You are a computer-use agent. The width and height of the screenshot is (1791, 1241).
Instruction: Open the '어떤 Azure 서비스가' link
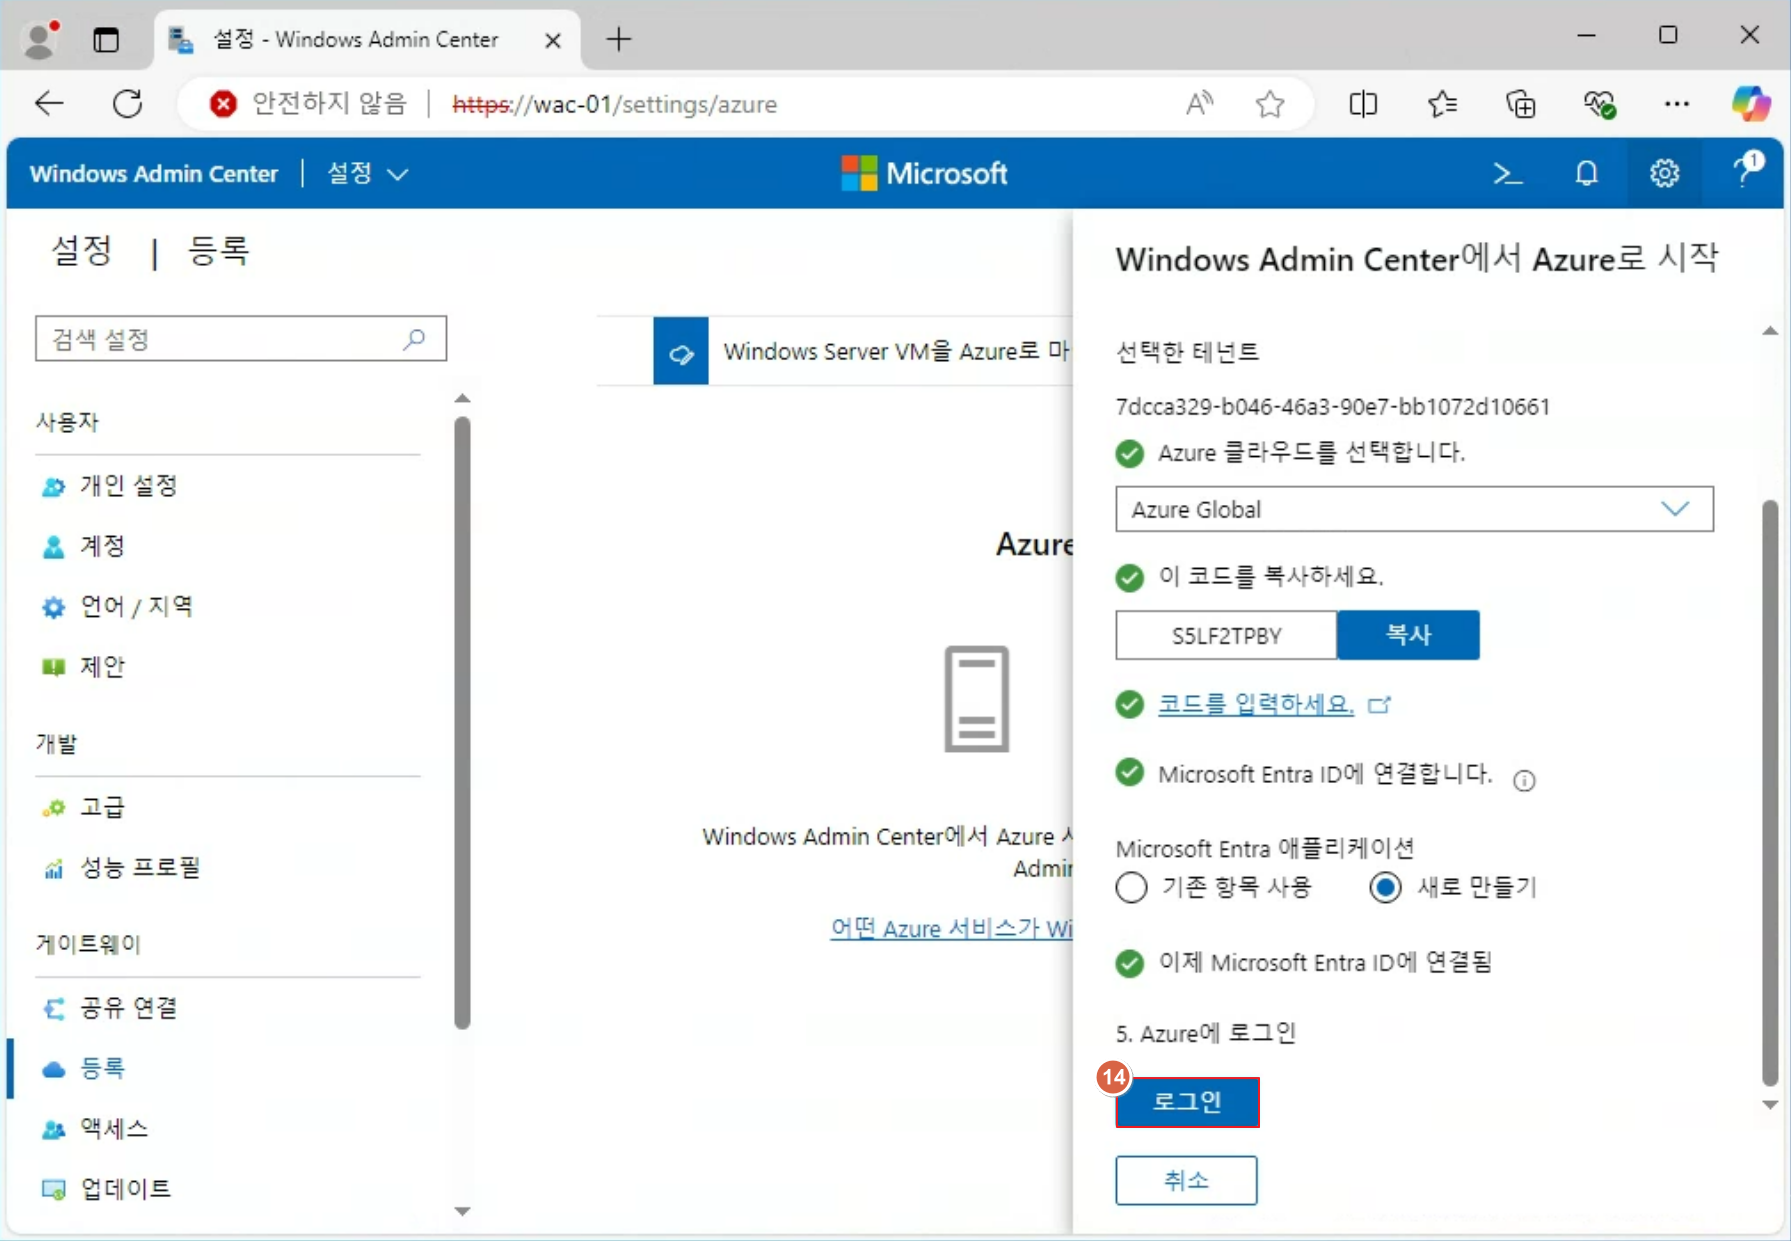pyautogui.click(x=951, y=928)
